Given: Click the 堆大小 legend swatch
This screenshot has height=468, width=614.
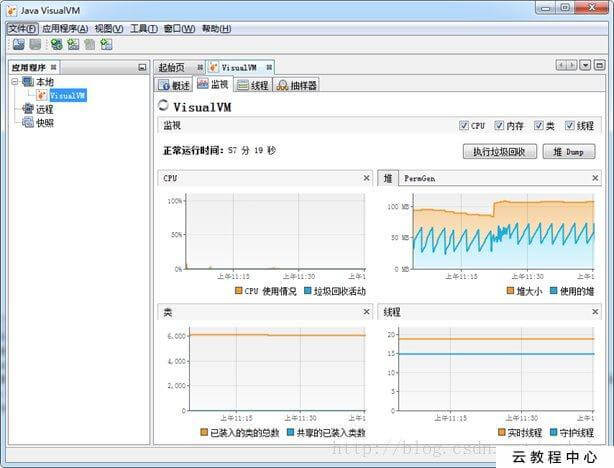Looking at the screenshot, I should tap(510, 291).
